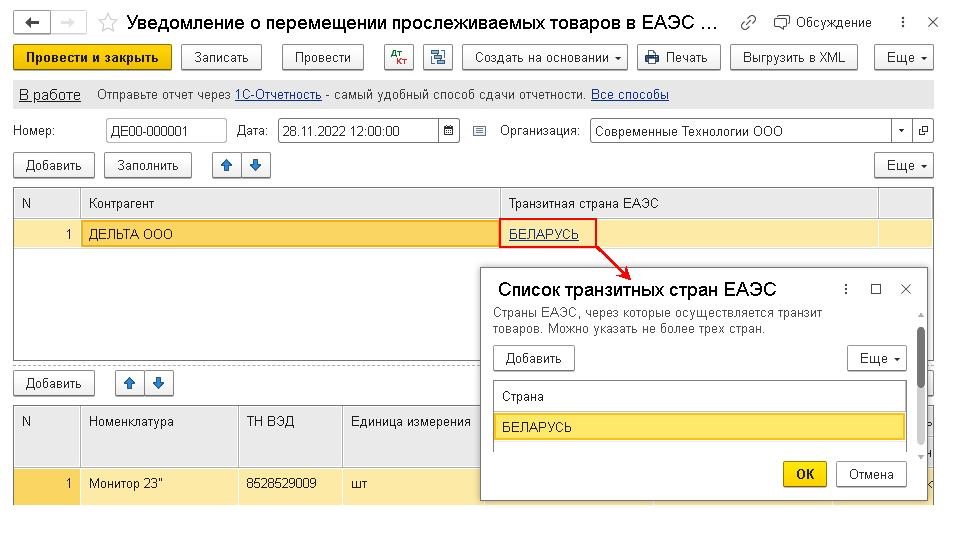Open the Дт/Кт postings icon
Image resolution: width=957 pixels, height=555 pixels.
click(398, 58)
